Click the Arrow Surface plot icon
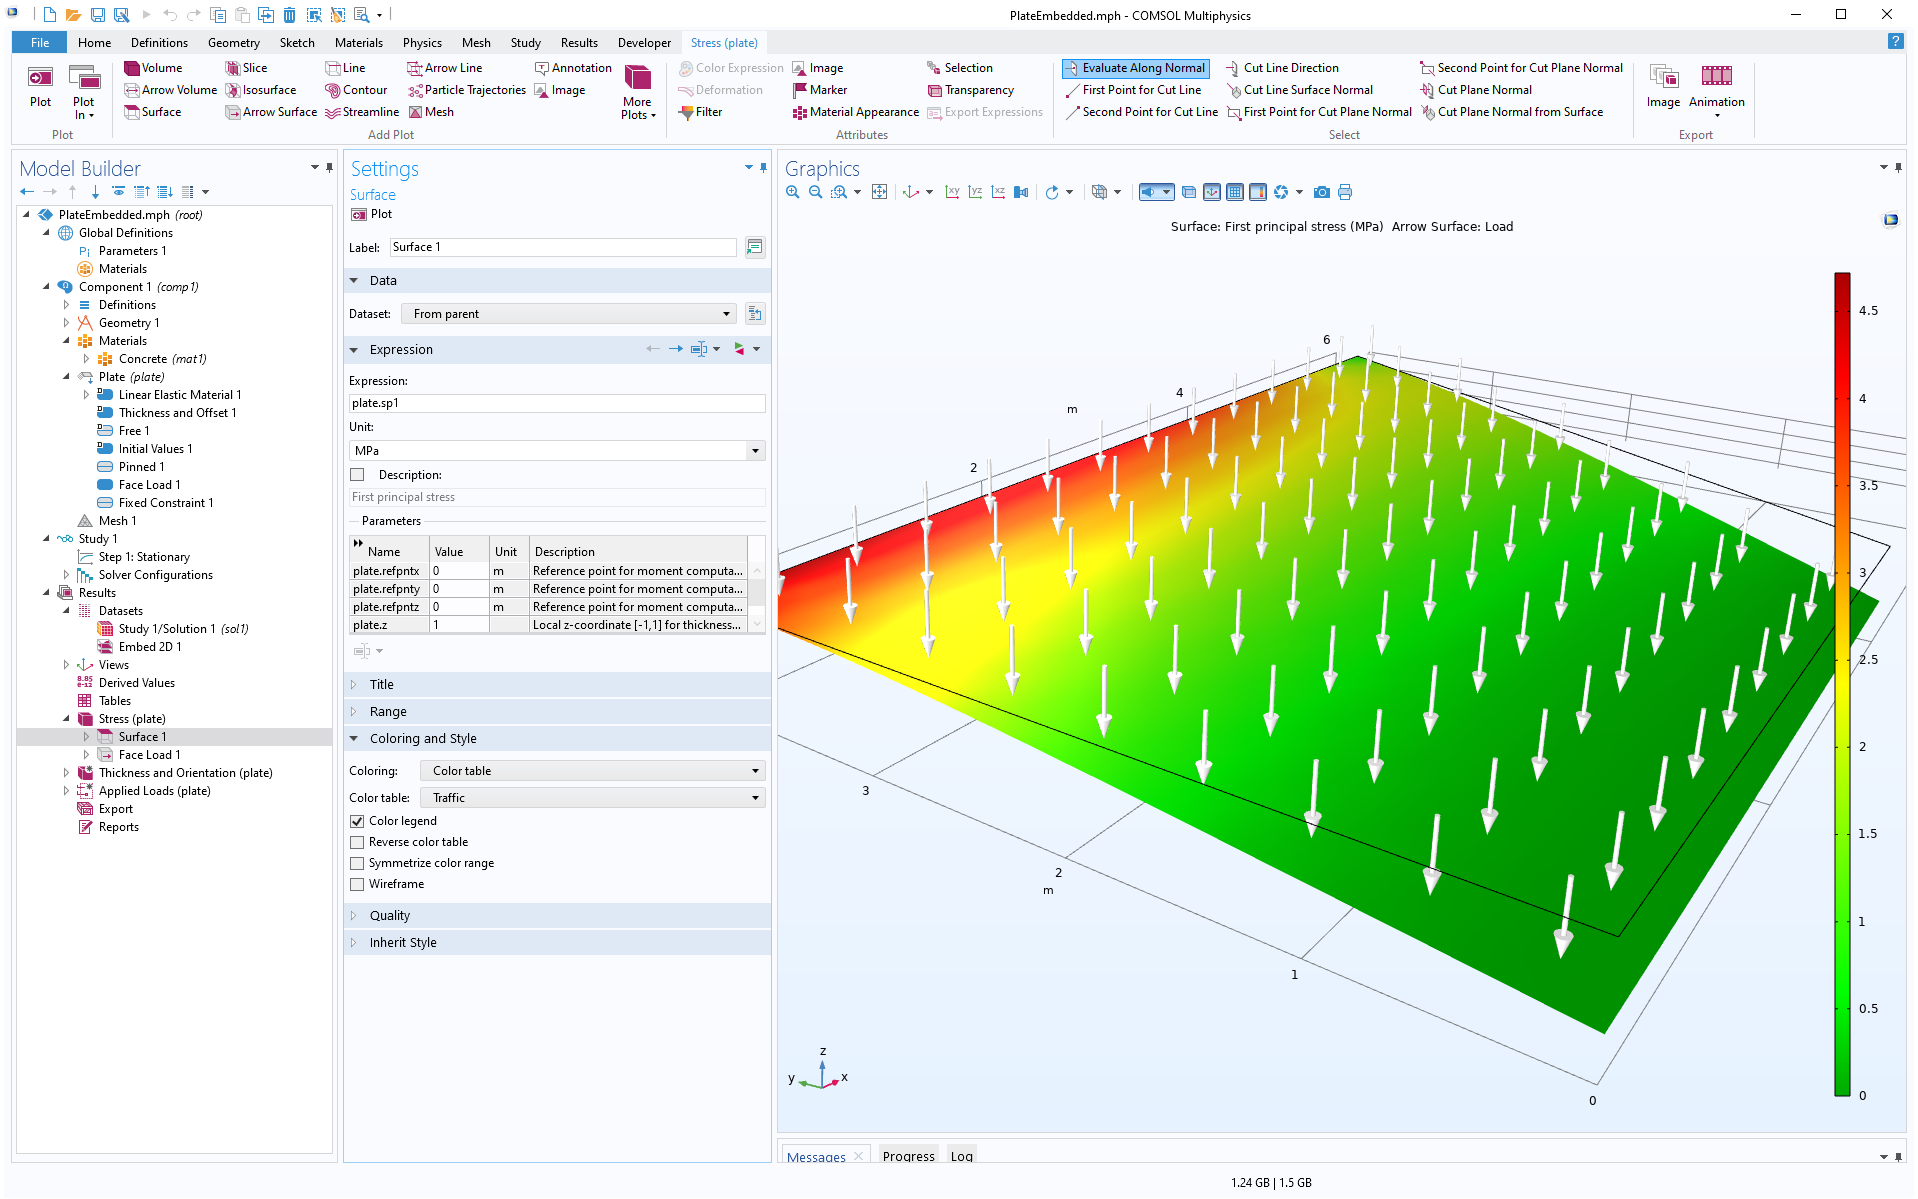1918x1199 pixels. (x=232, y=112)
